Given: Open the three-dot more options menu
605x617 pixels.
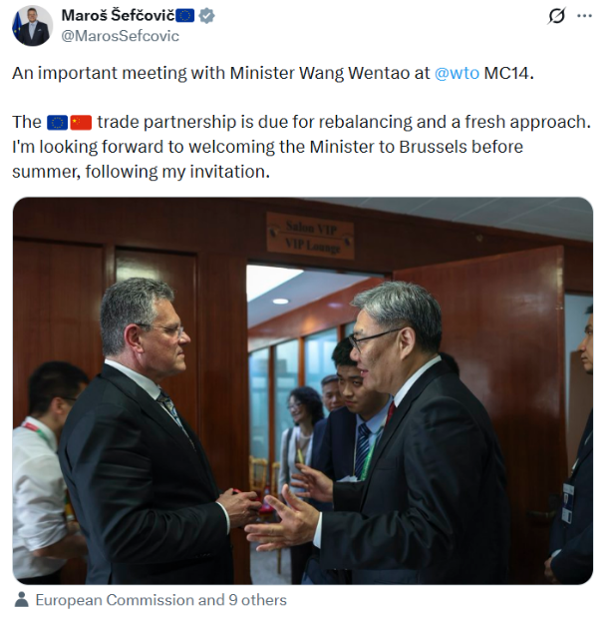Looking at the screenshot, I should 584,16.
